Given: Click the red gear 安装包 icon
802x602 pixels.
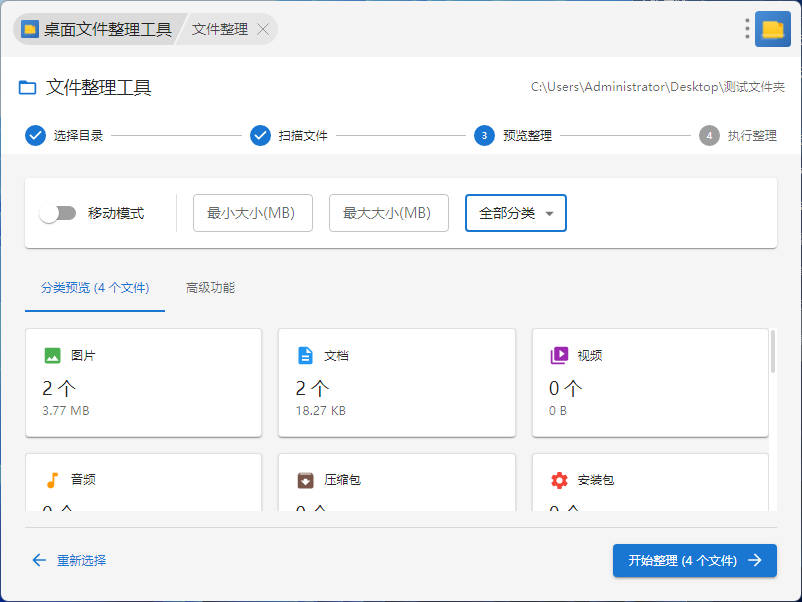Looking at the screenshot, I should (559, 480).
